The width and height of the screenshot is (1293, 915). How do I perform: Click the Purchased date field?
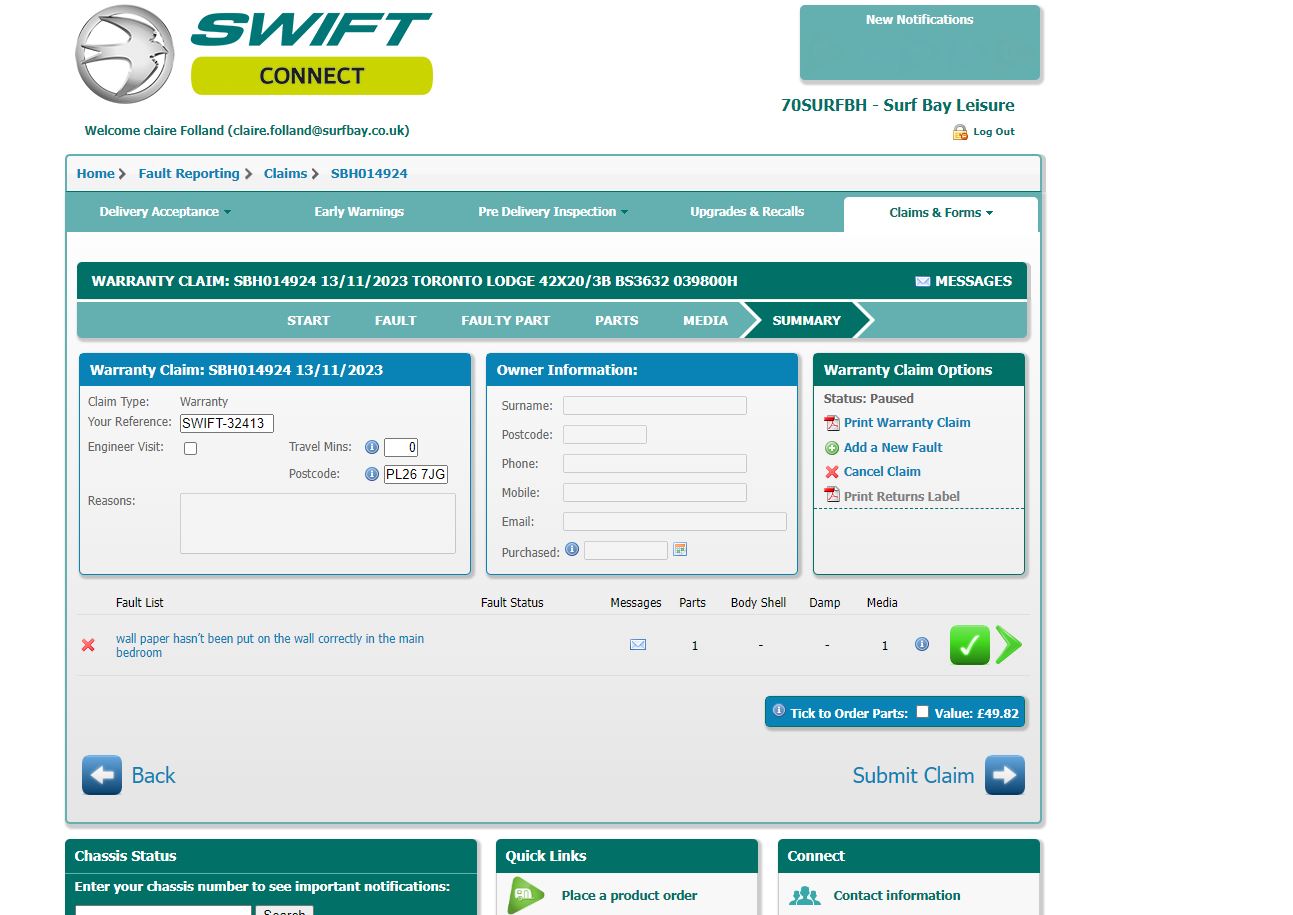(626, 550)
